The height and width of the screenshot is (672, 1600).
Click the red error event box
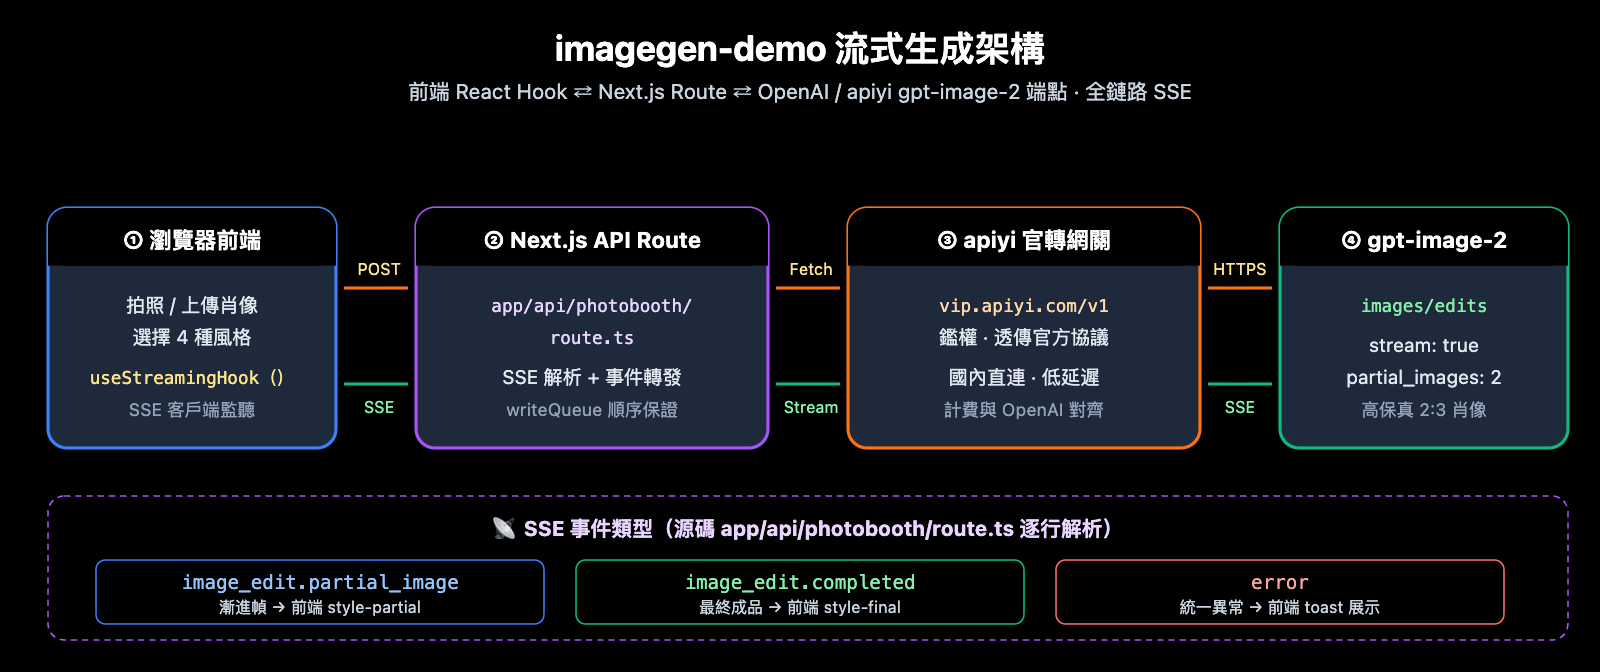[1280, 592]
